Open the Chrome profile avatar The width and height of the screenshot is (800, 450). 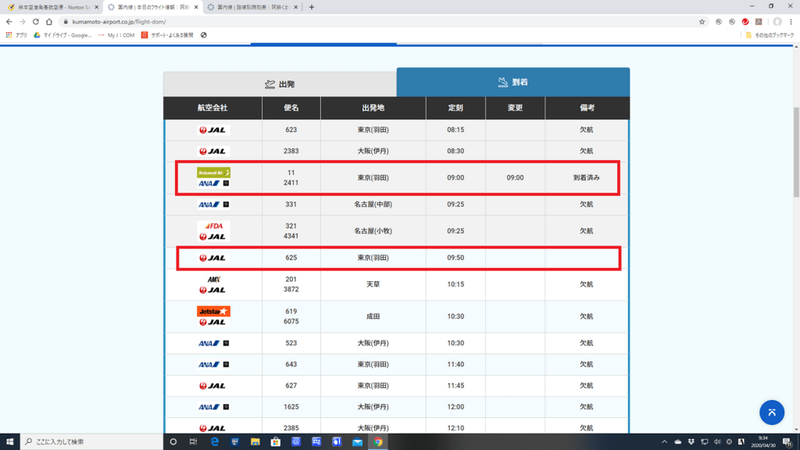pyautogui.click(x=777, y=22)
